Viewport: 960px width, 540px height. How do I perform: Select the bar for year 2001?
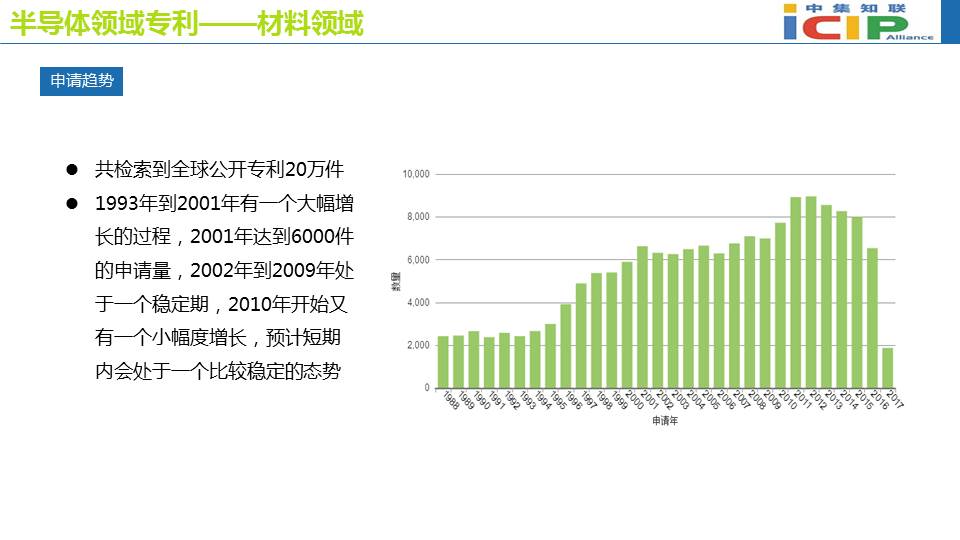(642, 317)
